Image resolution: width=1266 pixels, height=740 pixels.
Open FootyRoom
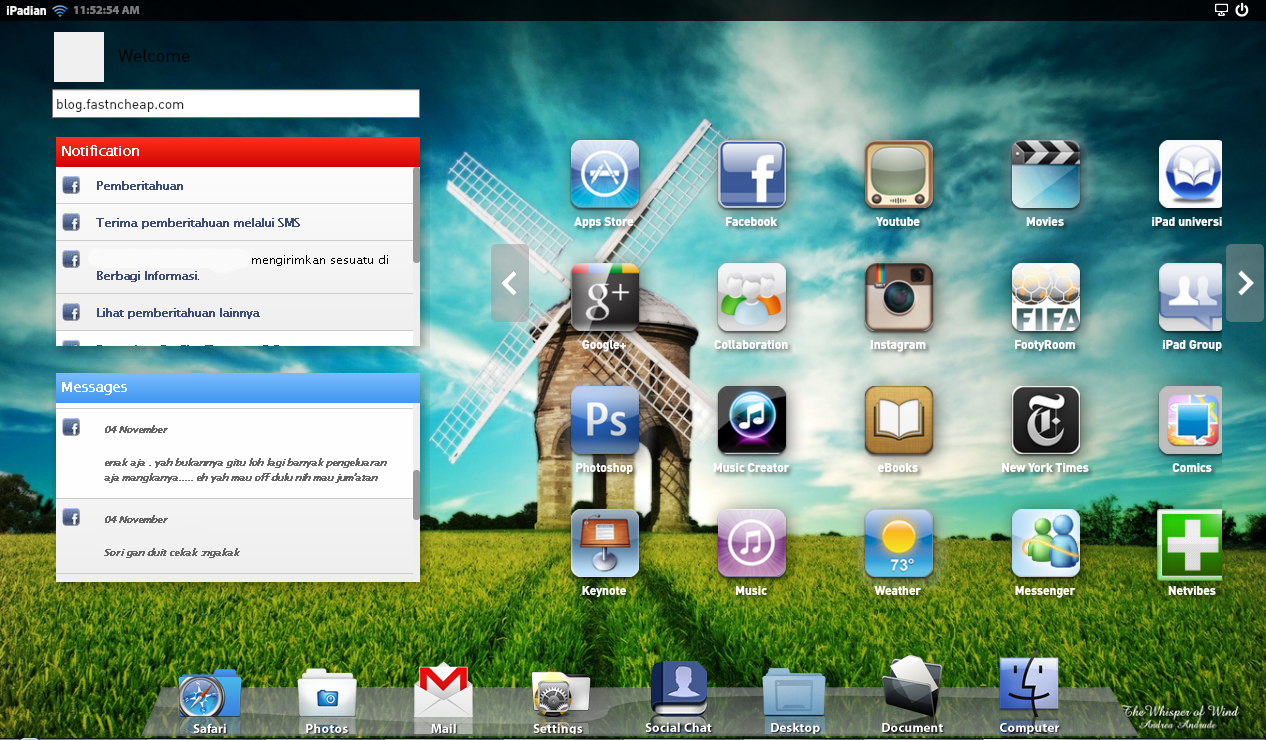pyautogui.click(x=1045, y=297)
